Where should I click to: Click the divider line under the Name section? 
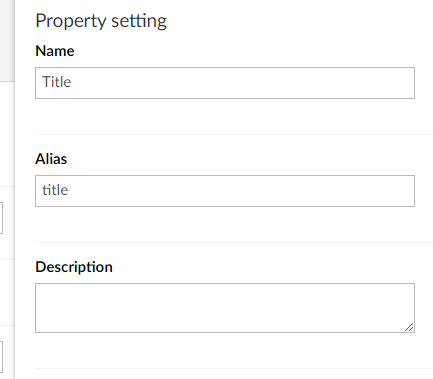coord(234,134)
